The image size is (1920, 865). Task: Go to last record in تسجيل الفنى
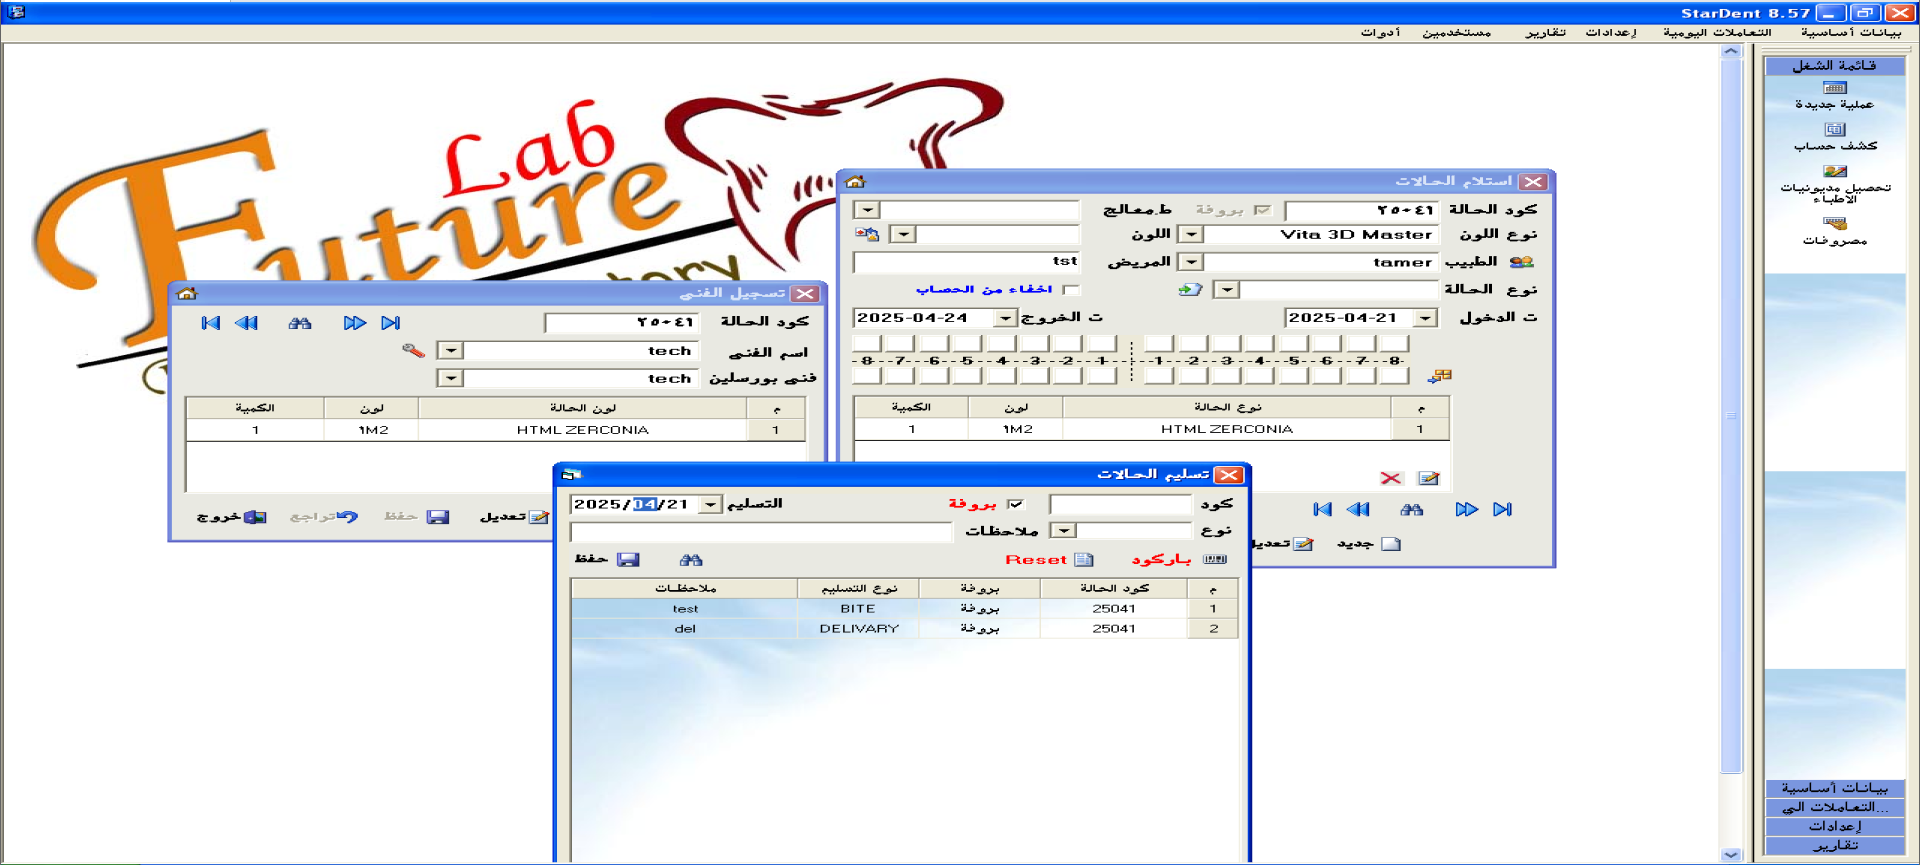pyautogui.click(x=391, y=323)
